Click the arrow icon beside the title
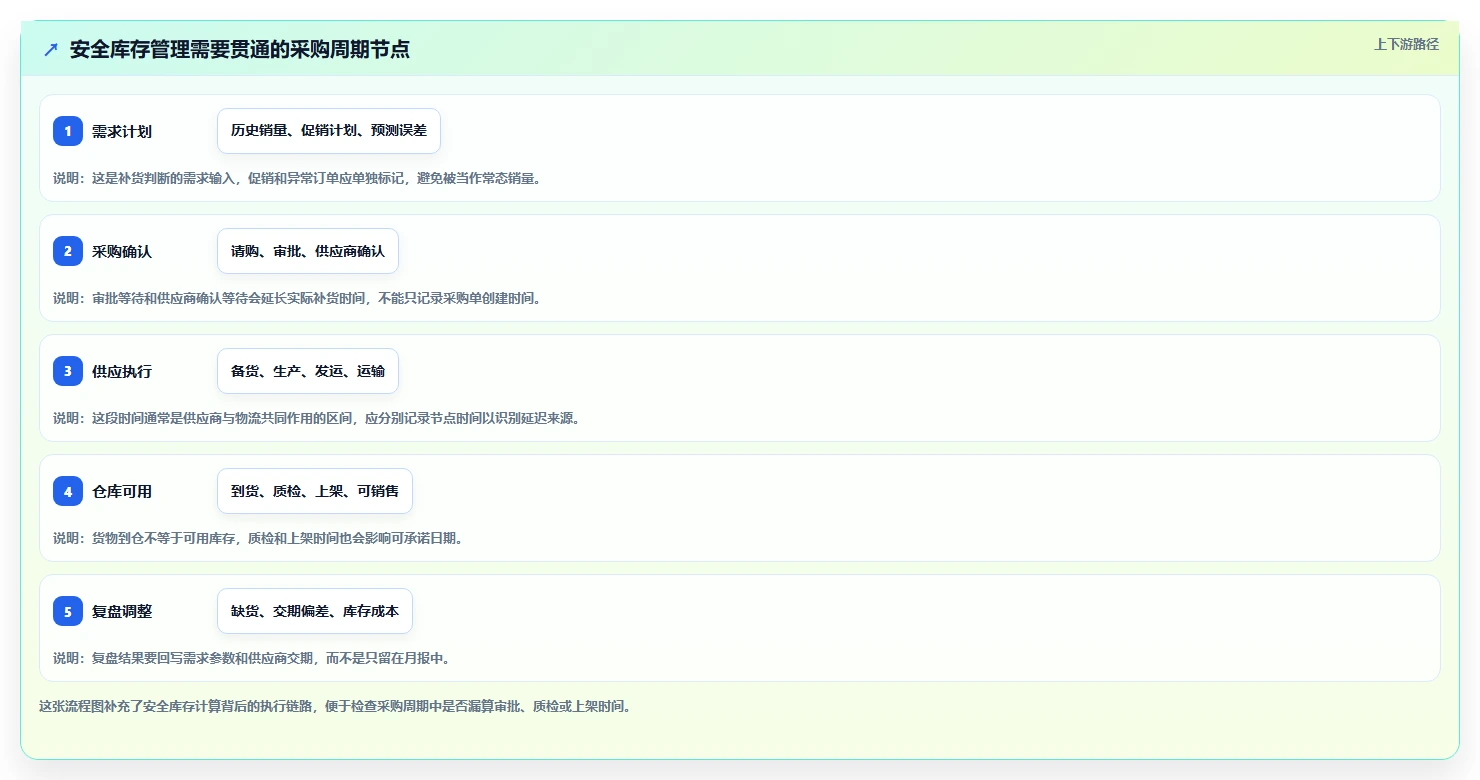The height and width of the screenshot is (780, 1480). pyautogui.click(x=51, y=49)
